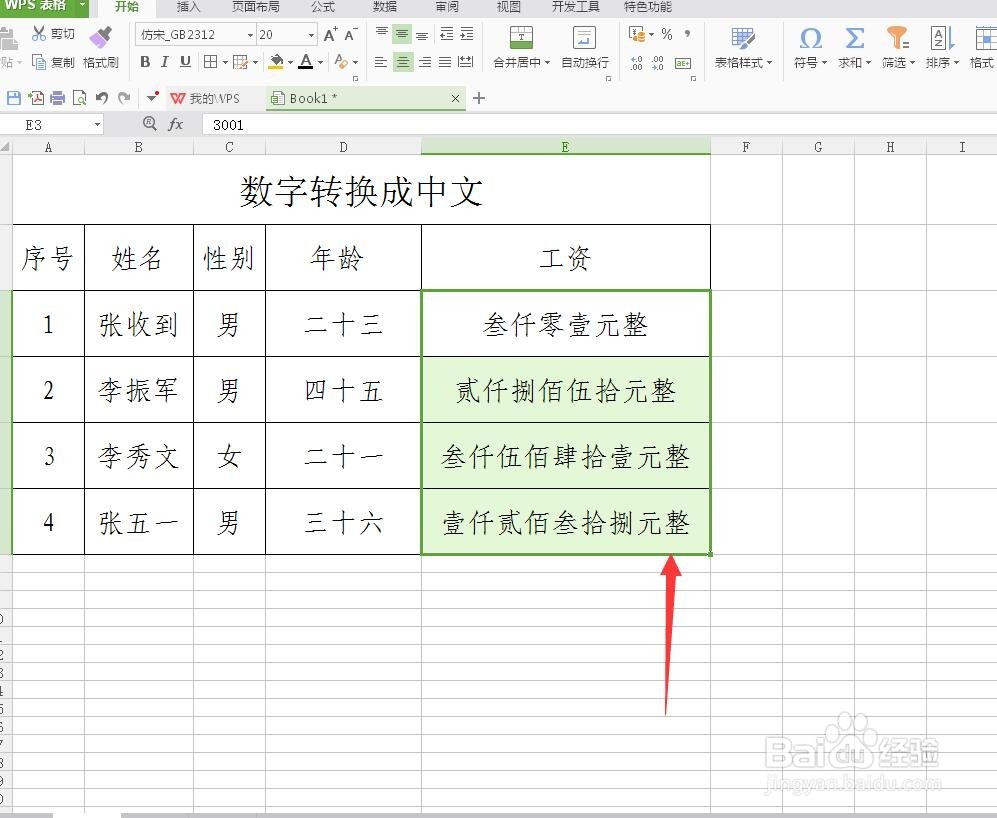Click the save icon in quick access toolbar
997x818 pixels.
(13, 97)
